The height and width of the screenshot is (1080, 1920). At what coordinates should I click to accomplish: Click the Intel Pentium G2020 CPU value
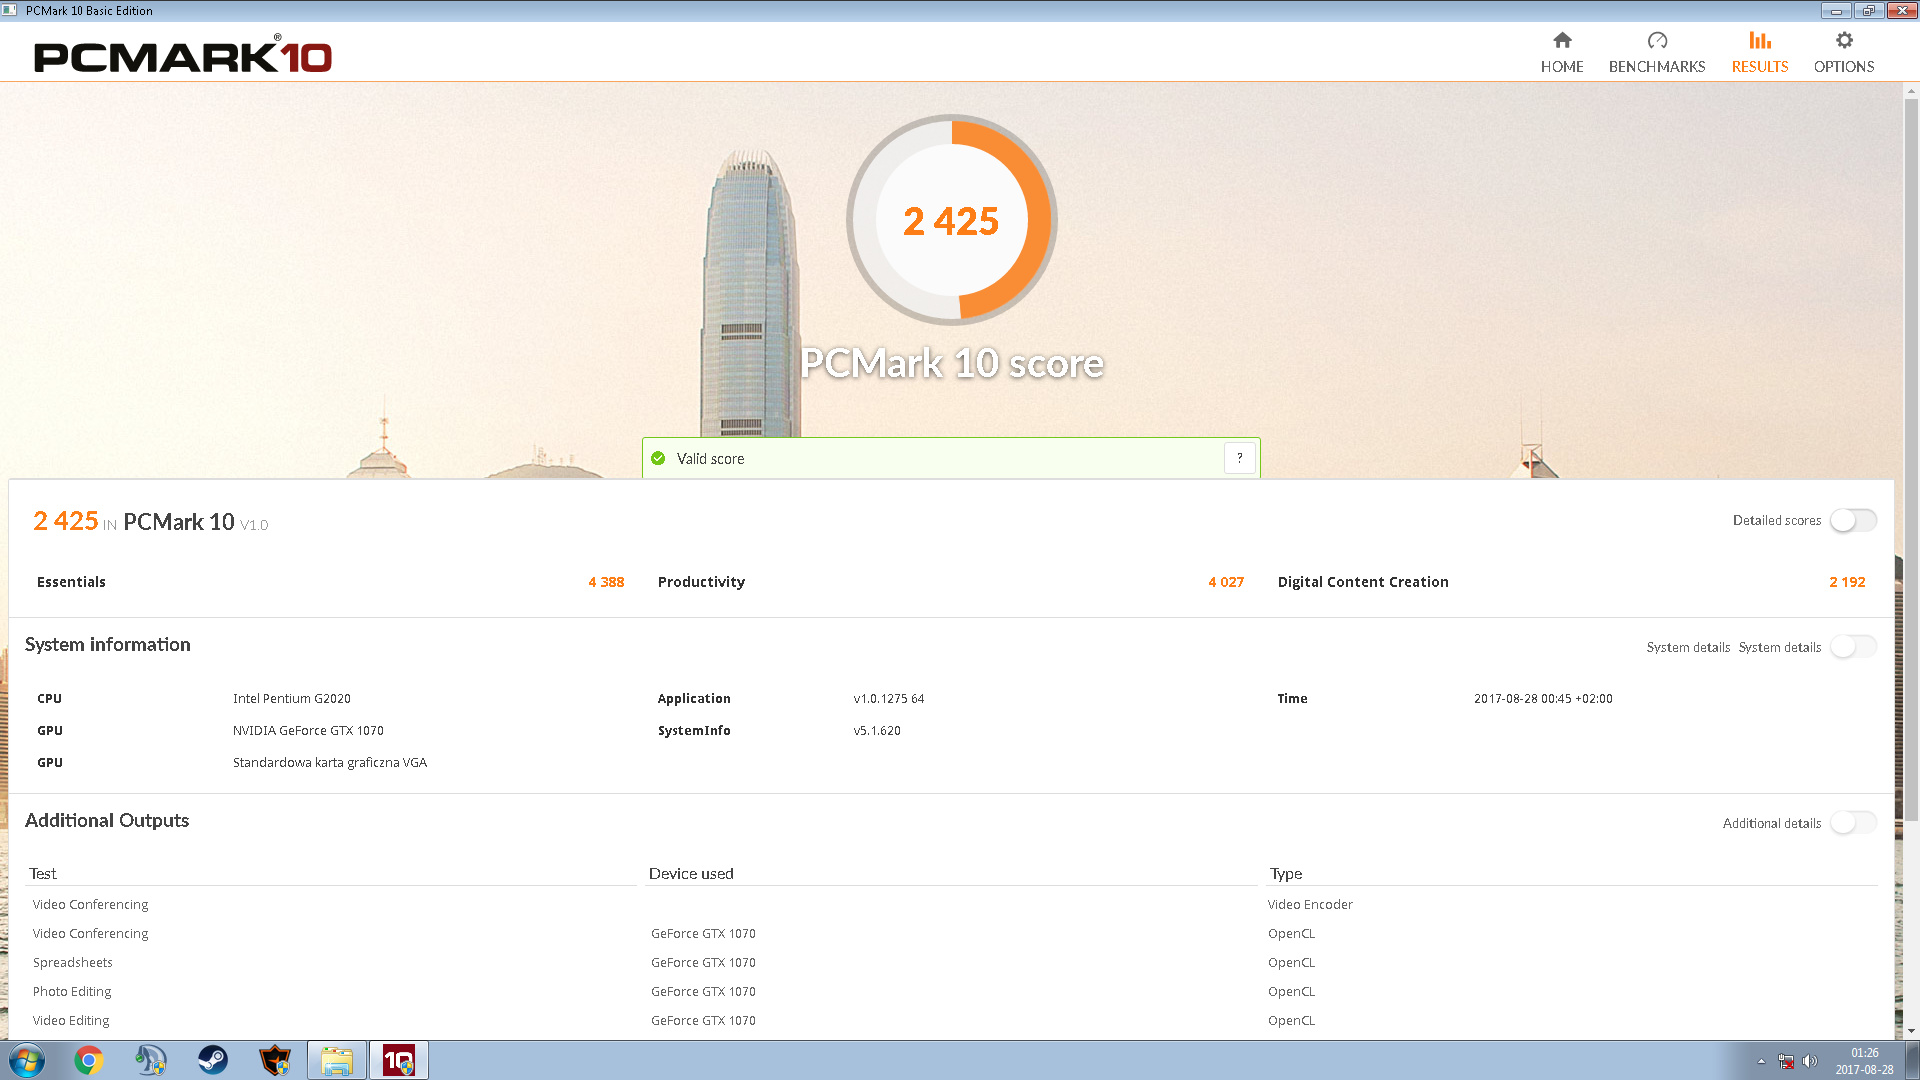292,699
